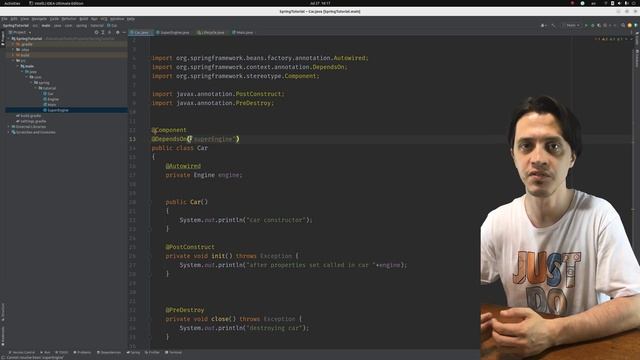The image size is (640, 360).
Task: Click Activities in the top bar
Action: pos(12,3)
